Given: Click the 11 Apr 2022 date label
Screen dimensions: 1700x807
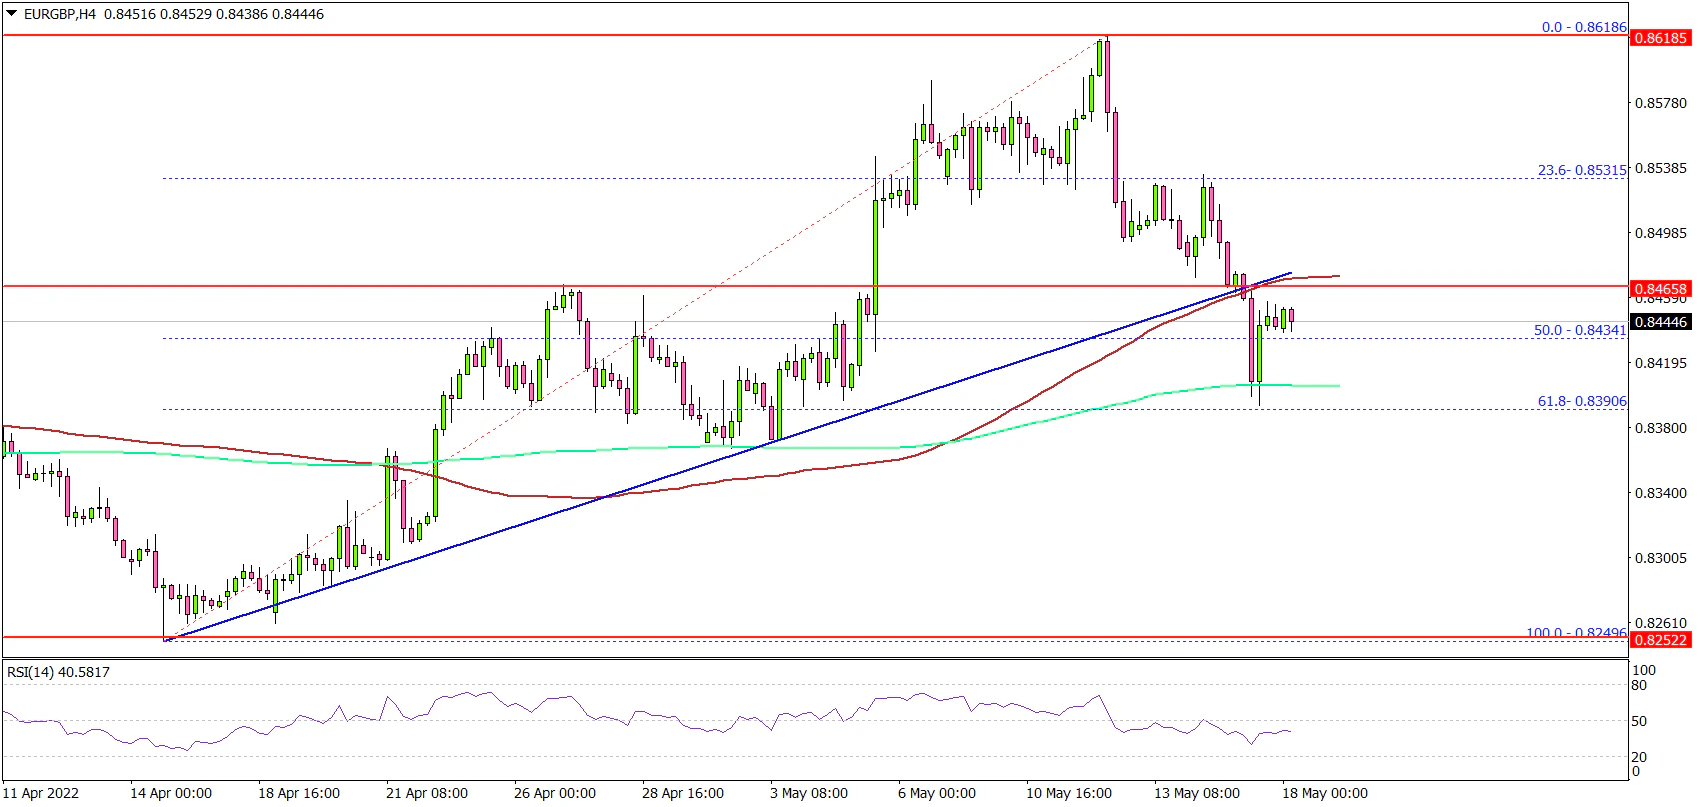Looking at the screenshot, I should (x=41, y=793).
